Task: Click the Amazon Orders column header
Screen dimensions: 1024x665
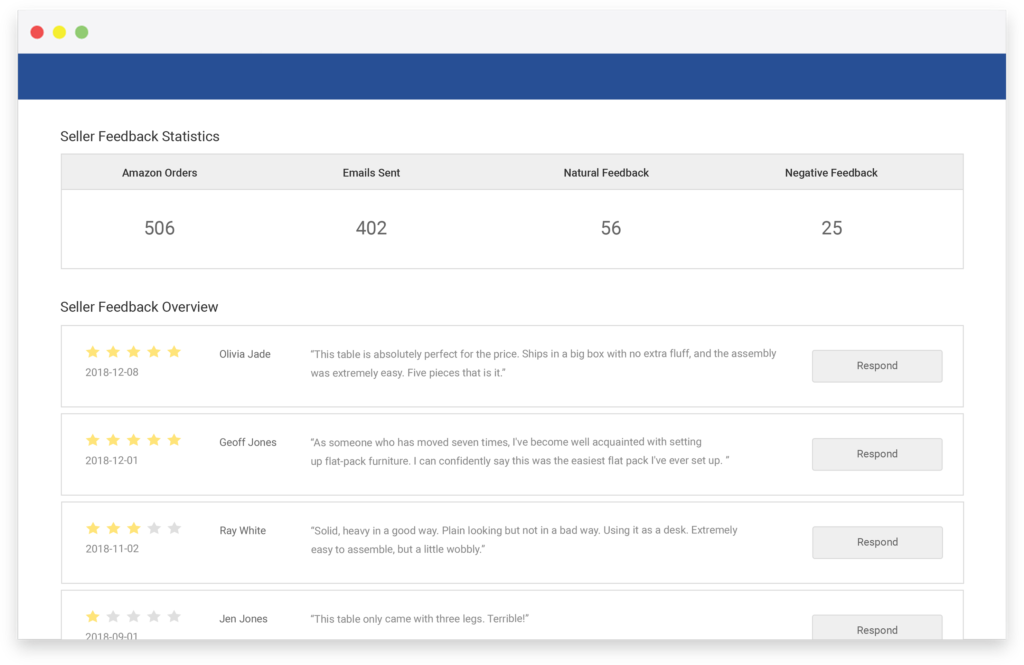Action: pyautogui.click(x=159, y=172)
